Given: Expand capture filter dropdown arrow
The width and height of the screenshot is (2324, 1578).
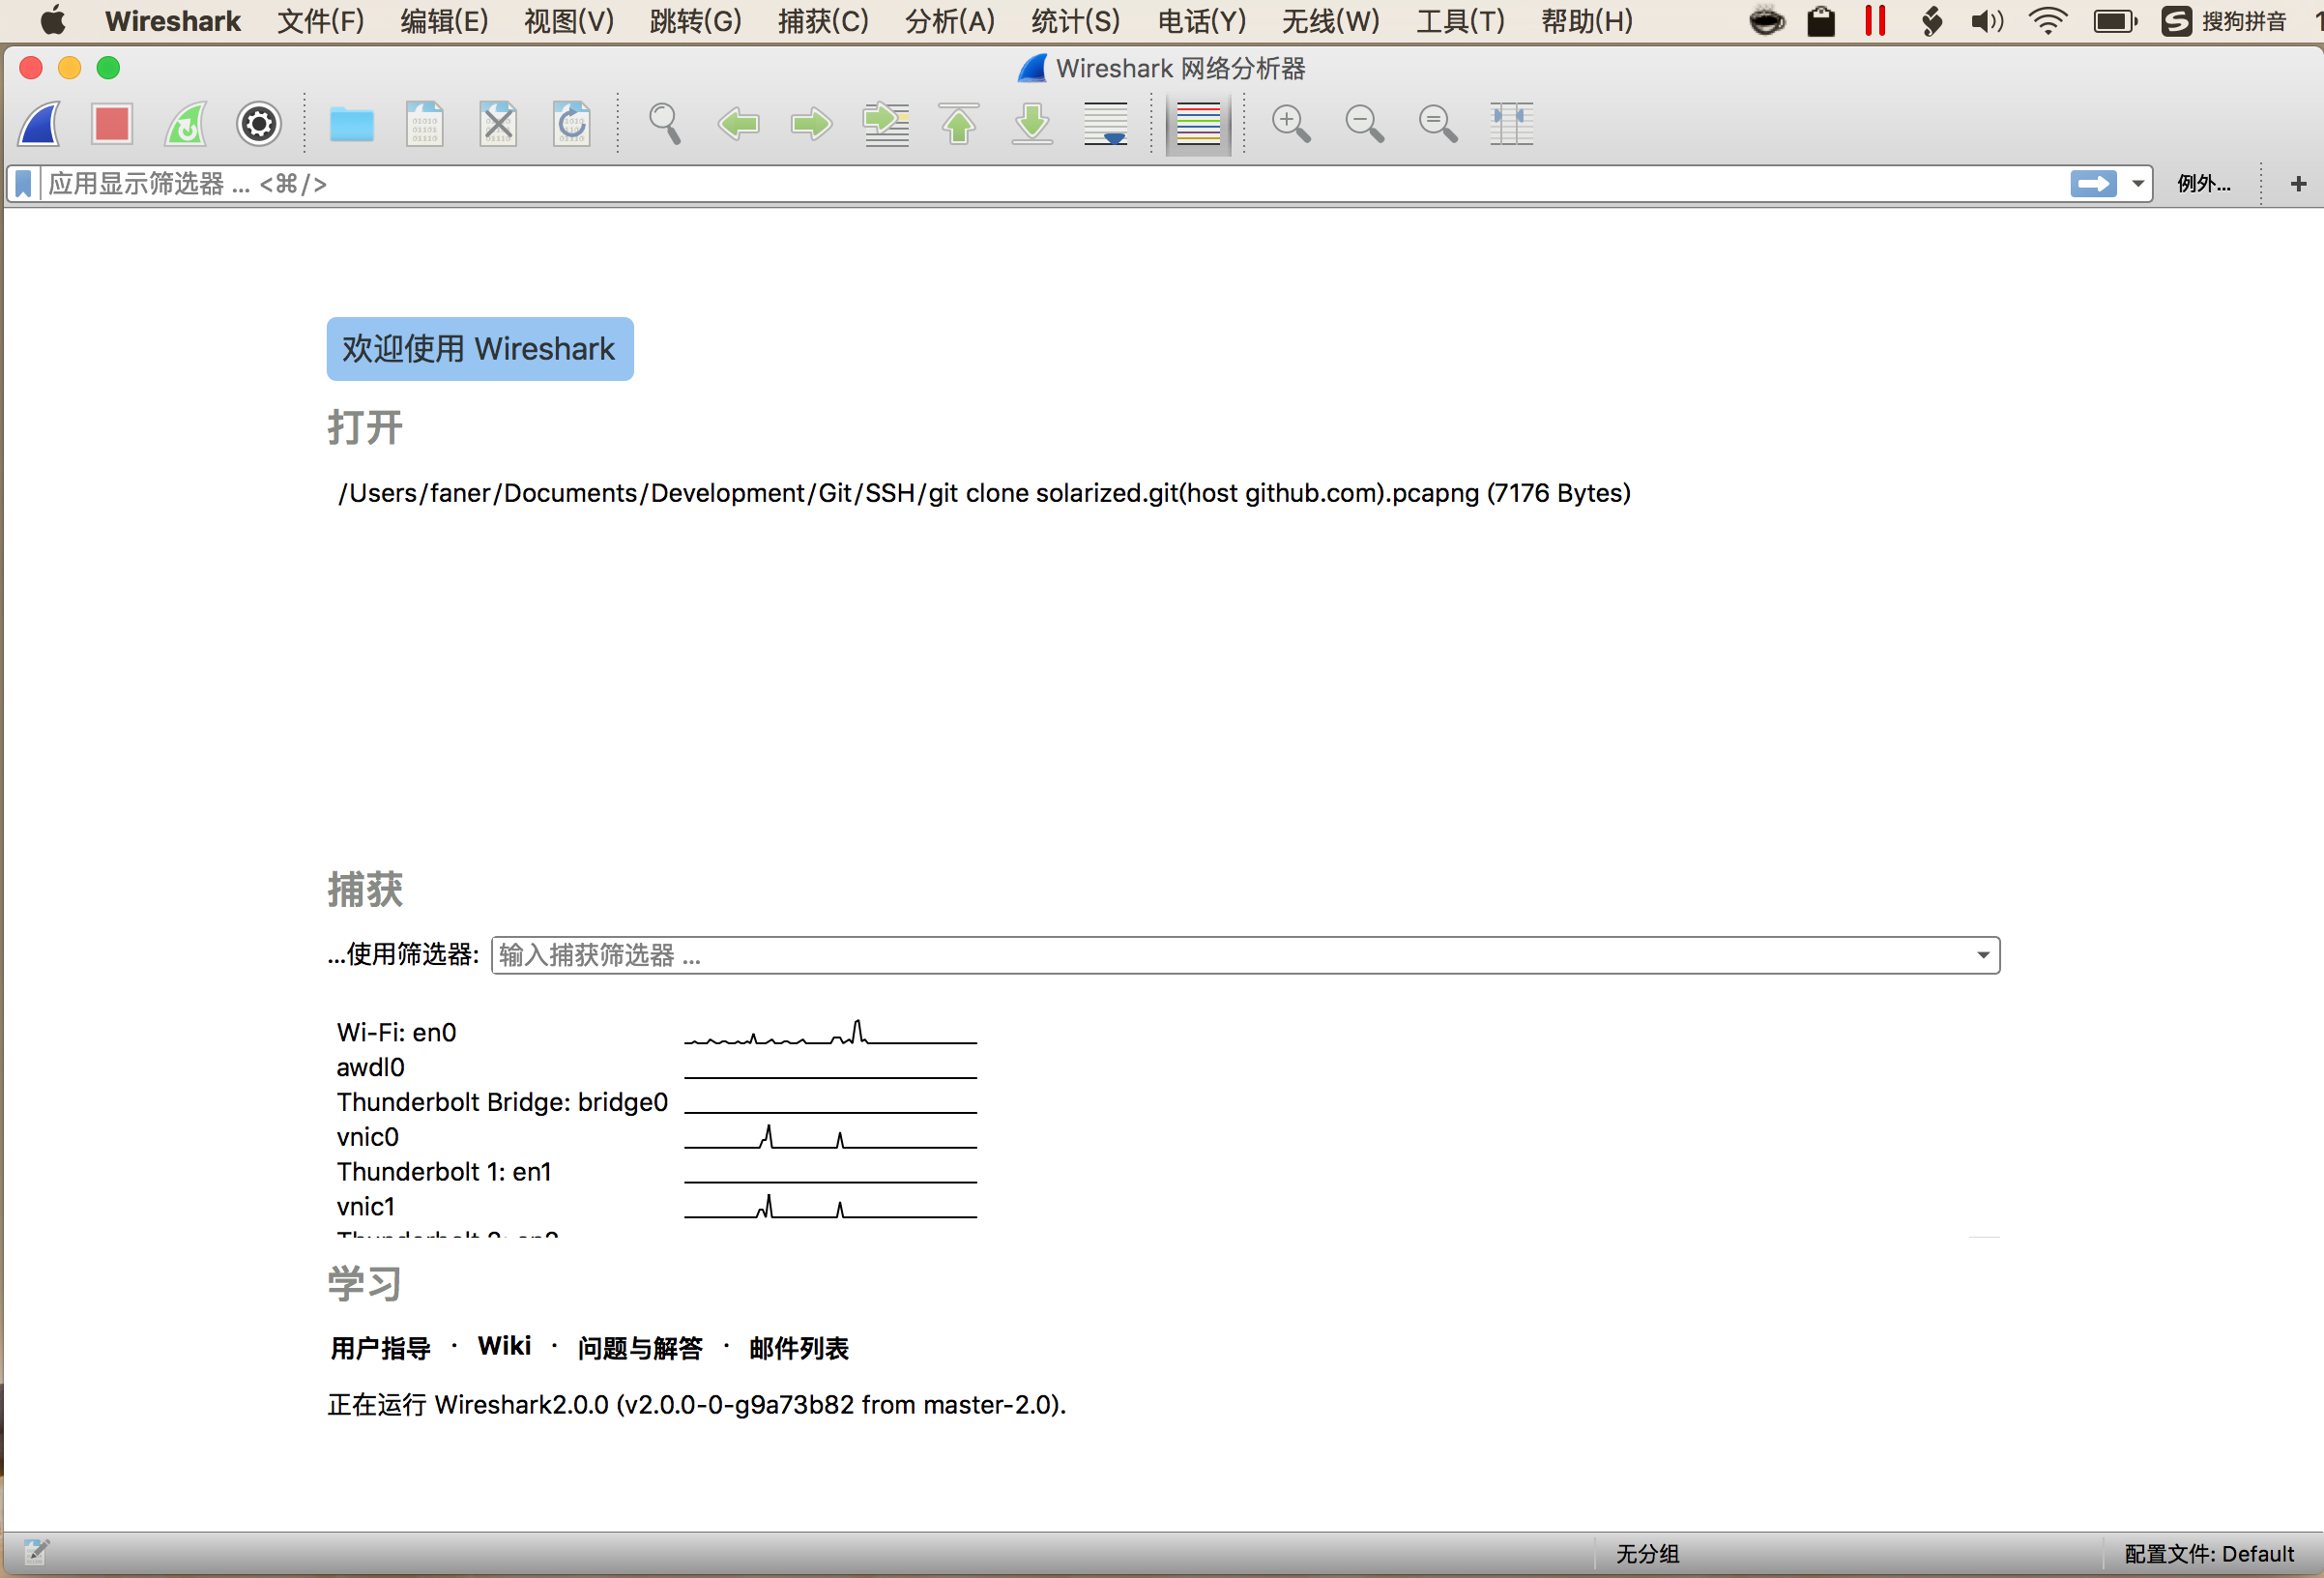Looking at the screenshot, I should (x=1982, y=955).
